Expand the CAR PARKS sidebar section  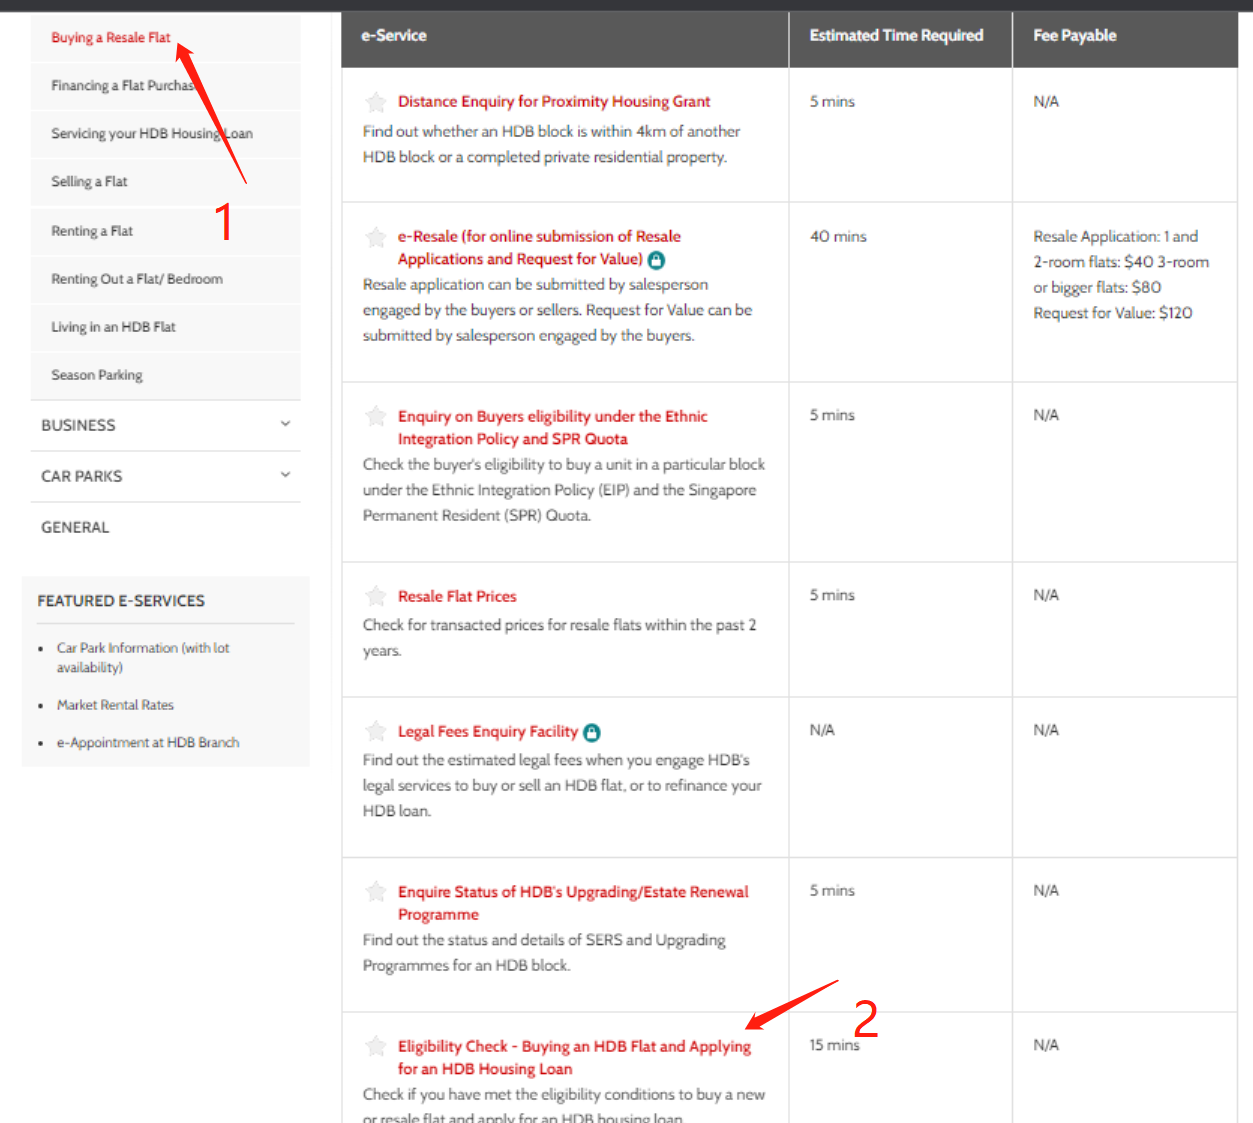click(x=285, y=476)
